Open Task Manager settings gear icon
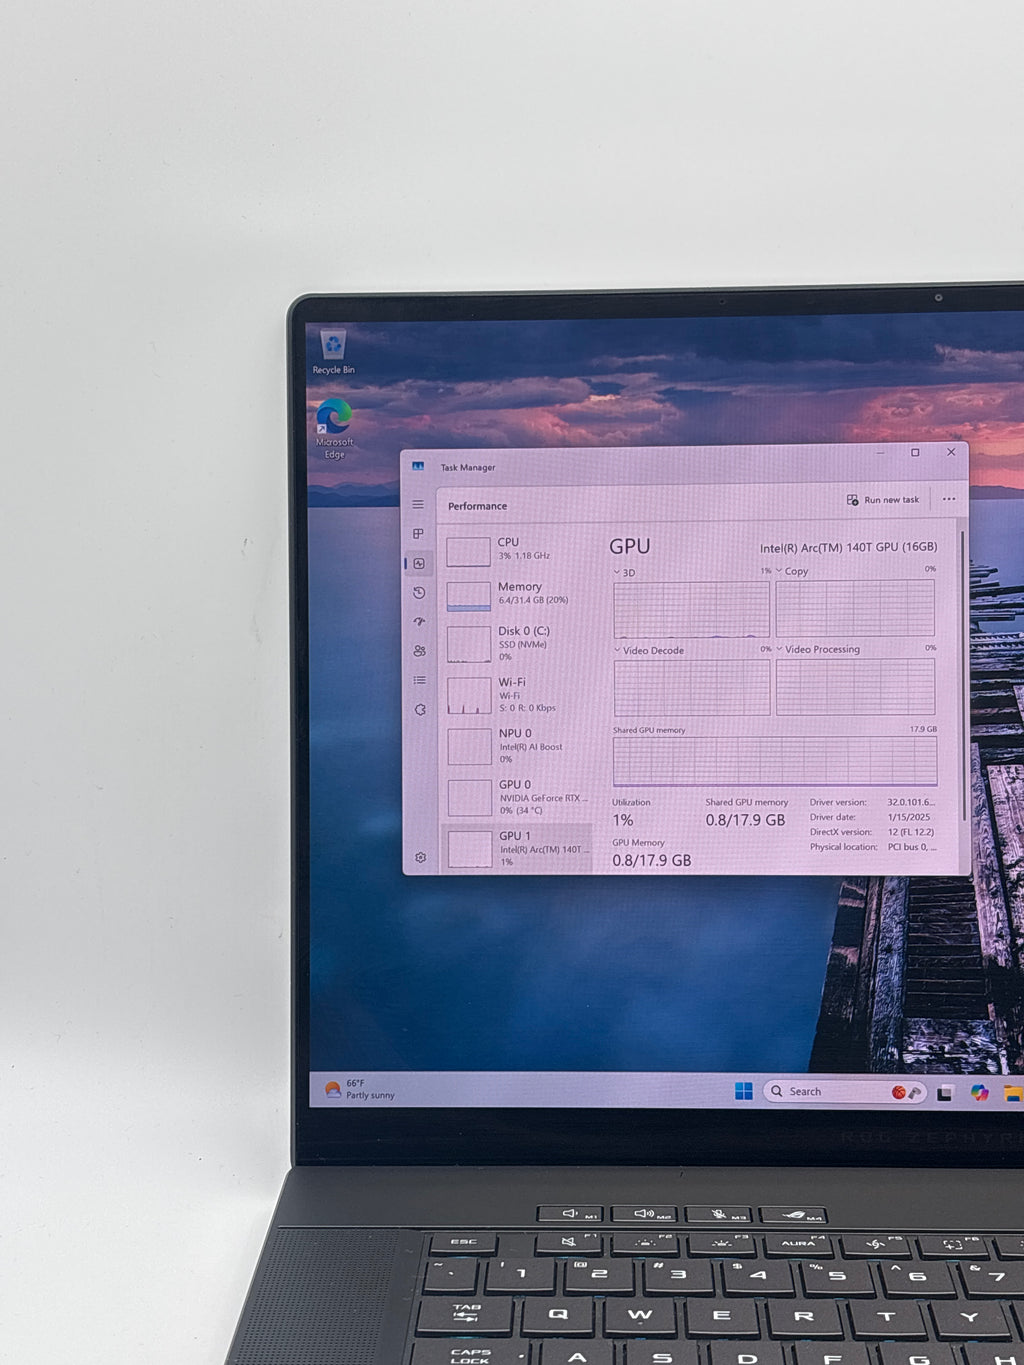1024x1365 pixels. (x=420, y=857)
